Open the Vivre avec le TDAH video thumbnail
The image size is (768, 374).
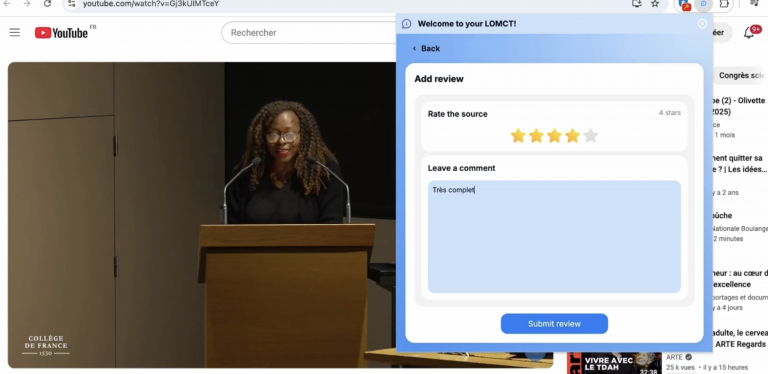(x=614, y=363)
